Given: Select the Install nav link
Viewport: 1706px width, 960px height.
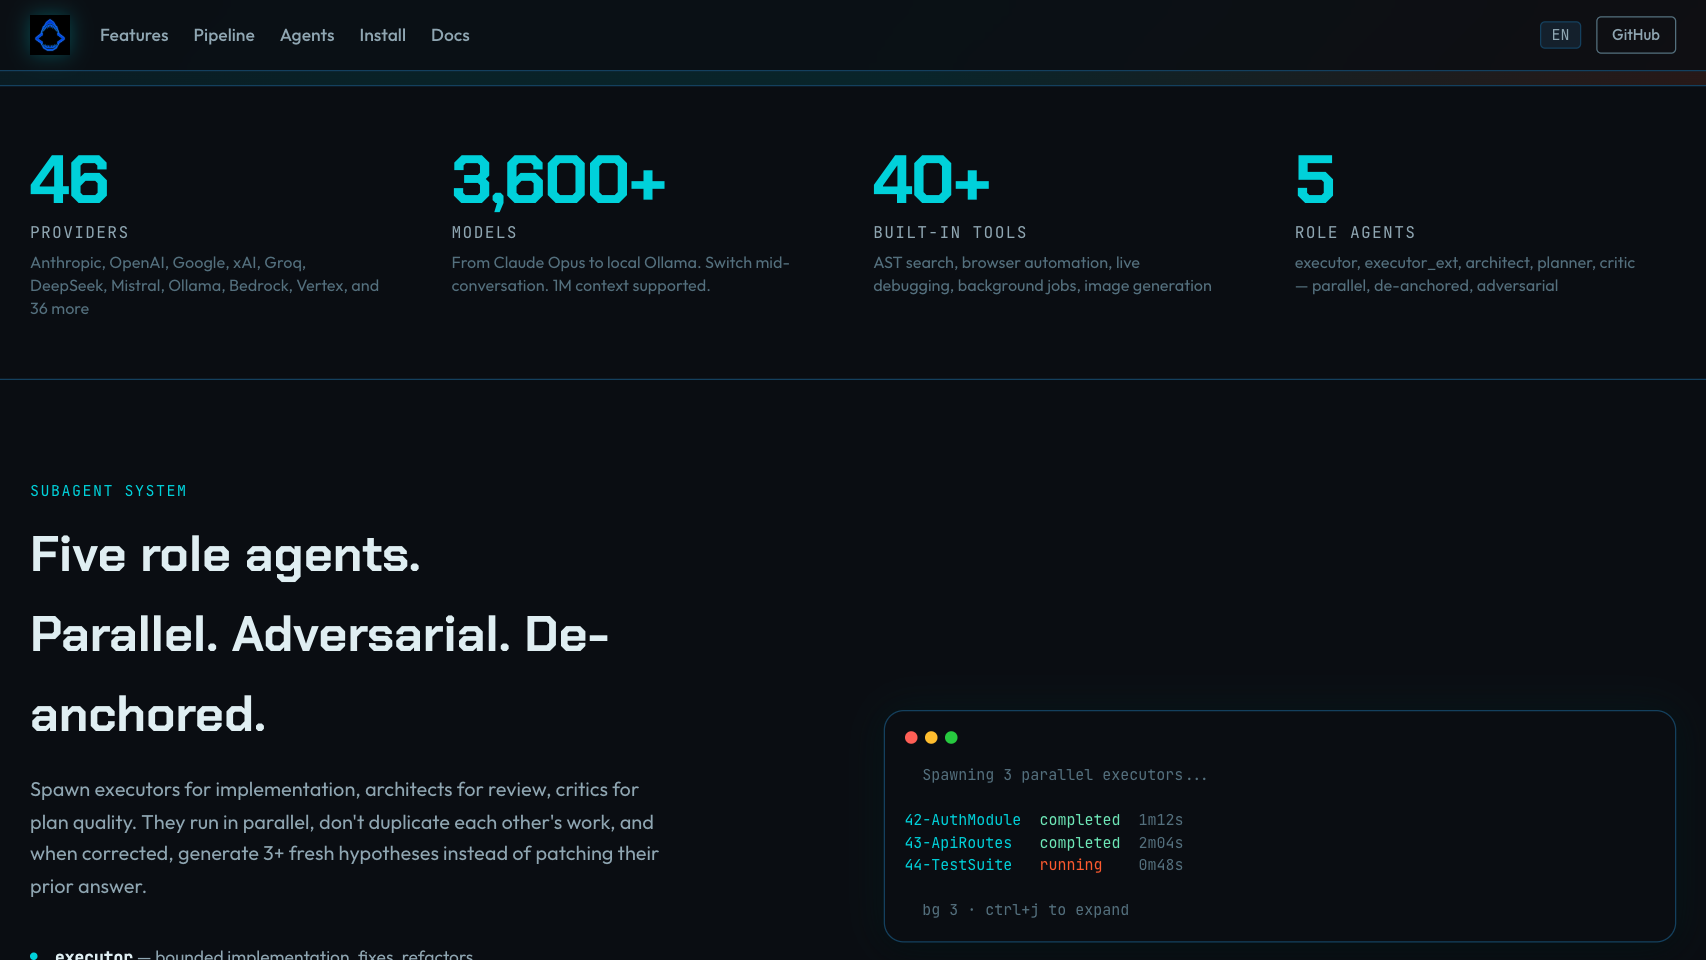Looking at the screenshot, I should click(x=383, y=35).
